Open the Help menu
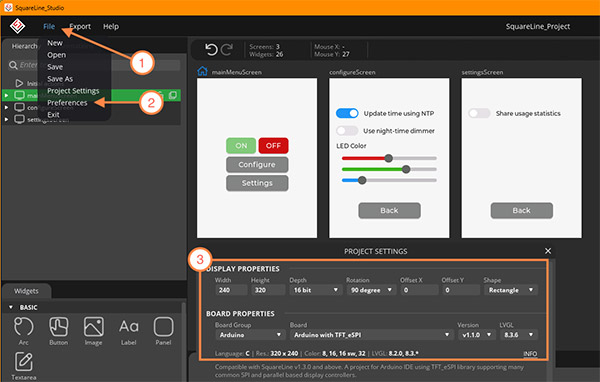Viewport: 600px width, 382px height. [111, 26]
